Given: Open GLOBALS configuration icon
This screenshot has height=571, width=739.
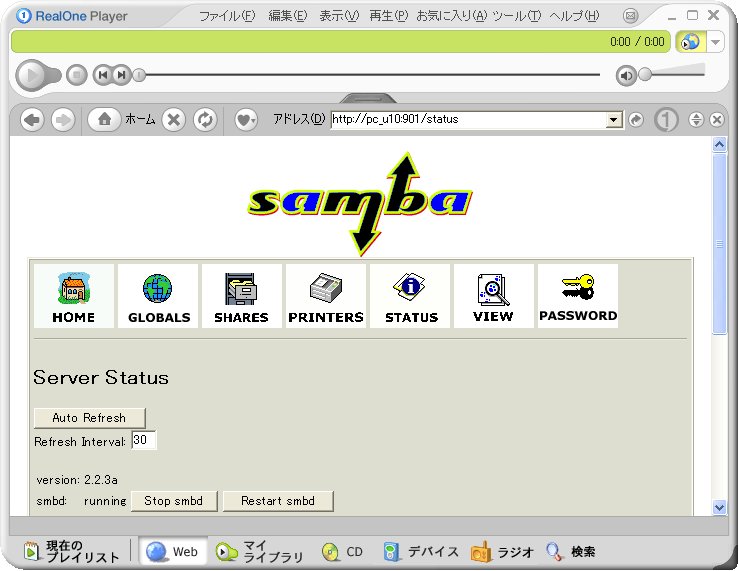Looking at the screenshot, I should coord(158,296).
